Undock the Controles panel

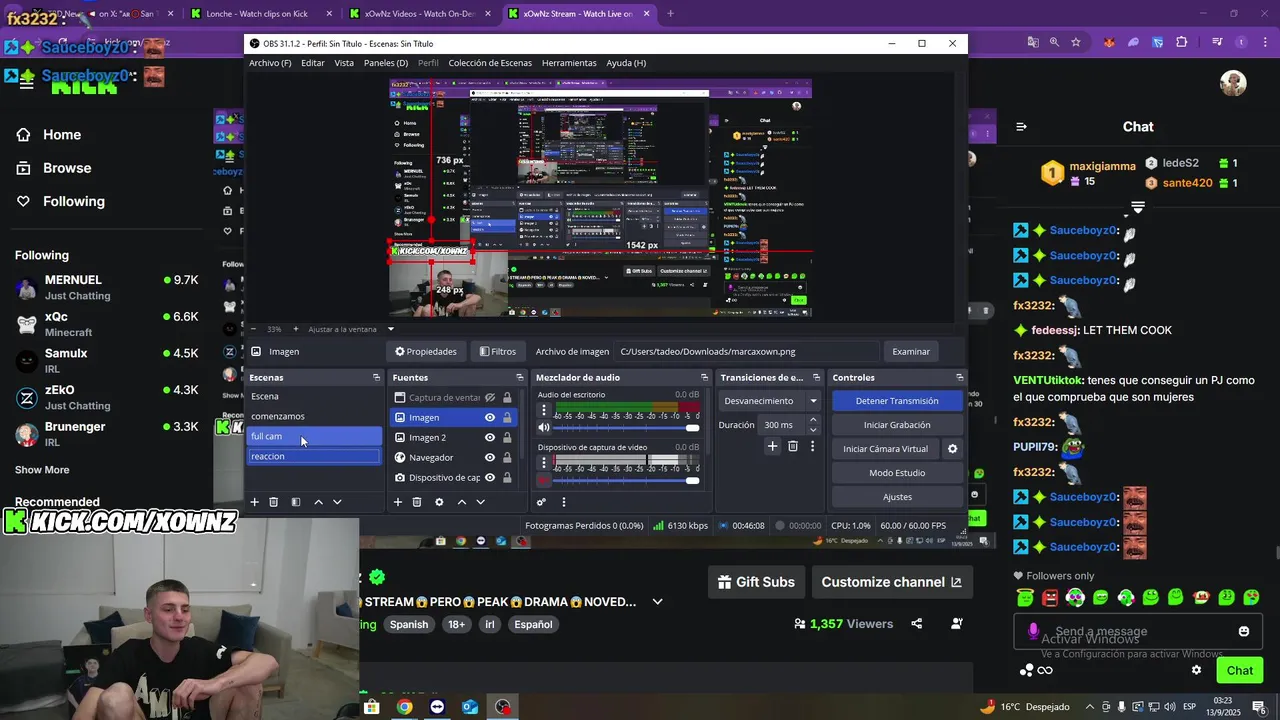[959, 378]
